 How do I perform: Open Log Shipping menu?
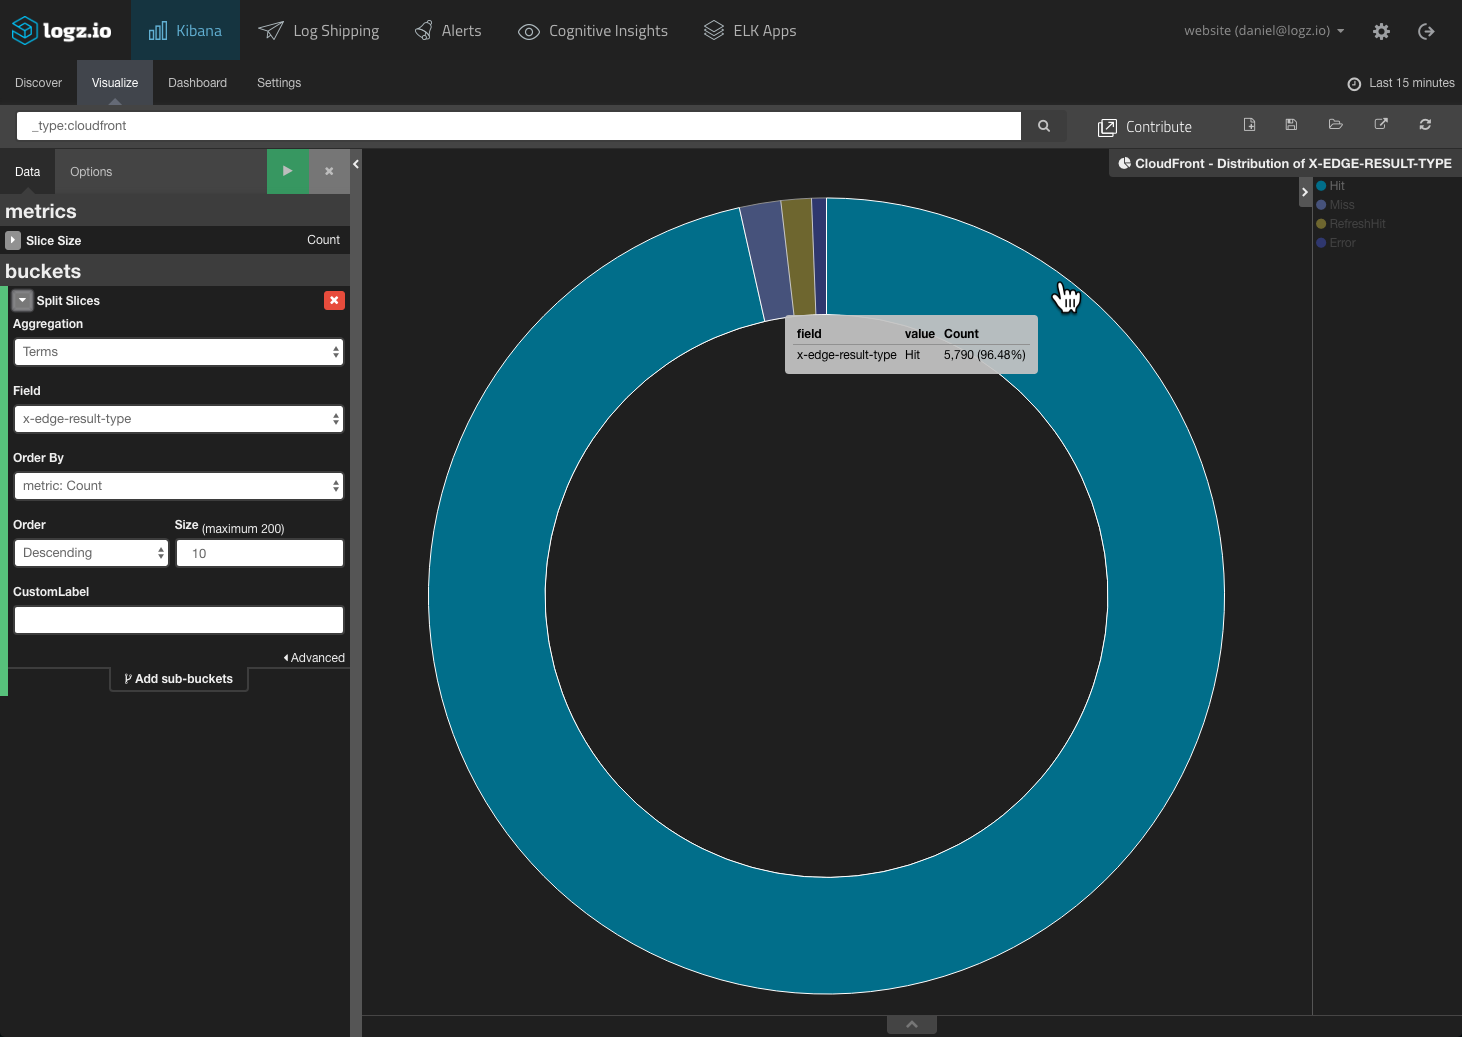(x=319, y=31)
